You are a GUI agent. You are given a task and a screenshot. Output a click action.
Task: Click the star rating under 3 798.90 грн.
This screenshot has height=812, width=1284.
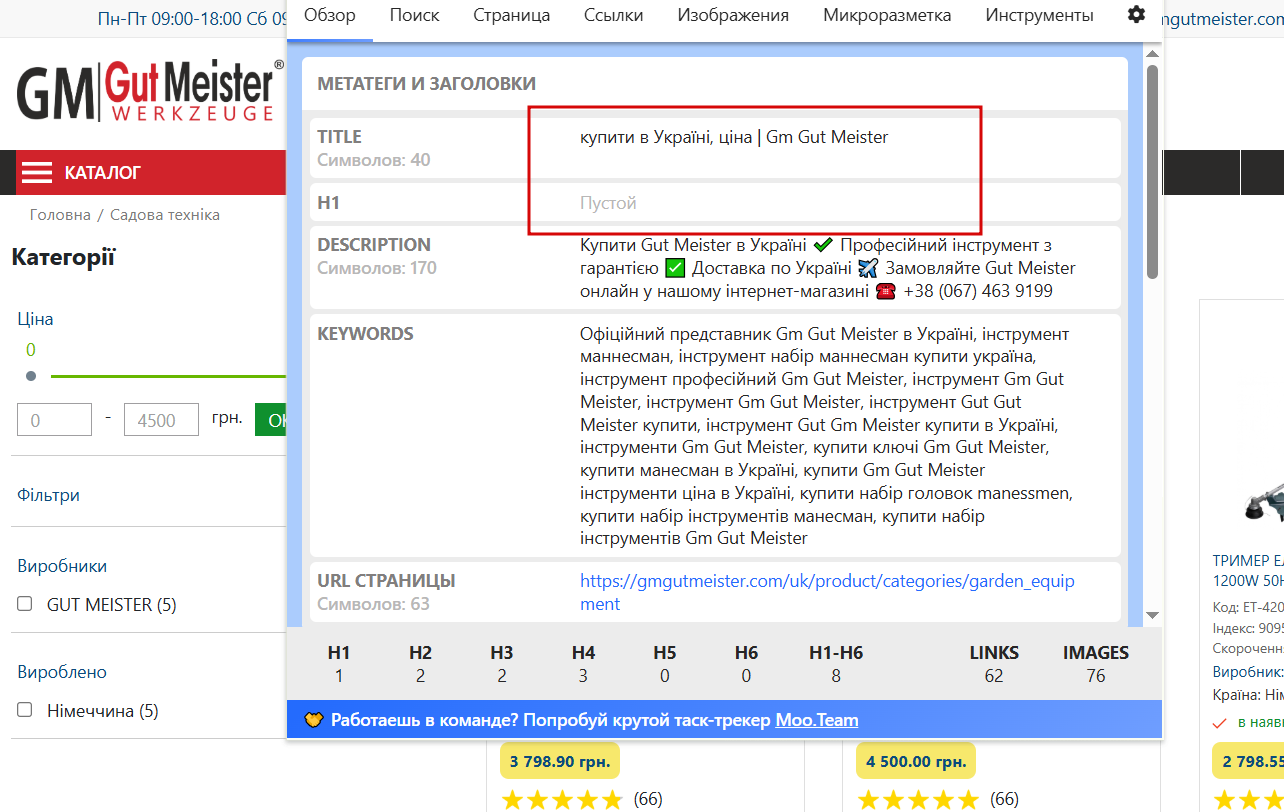click(562, 799)
